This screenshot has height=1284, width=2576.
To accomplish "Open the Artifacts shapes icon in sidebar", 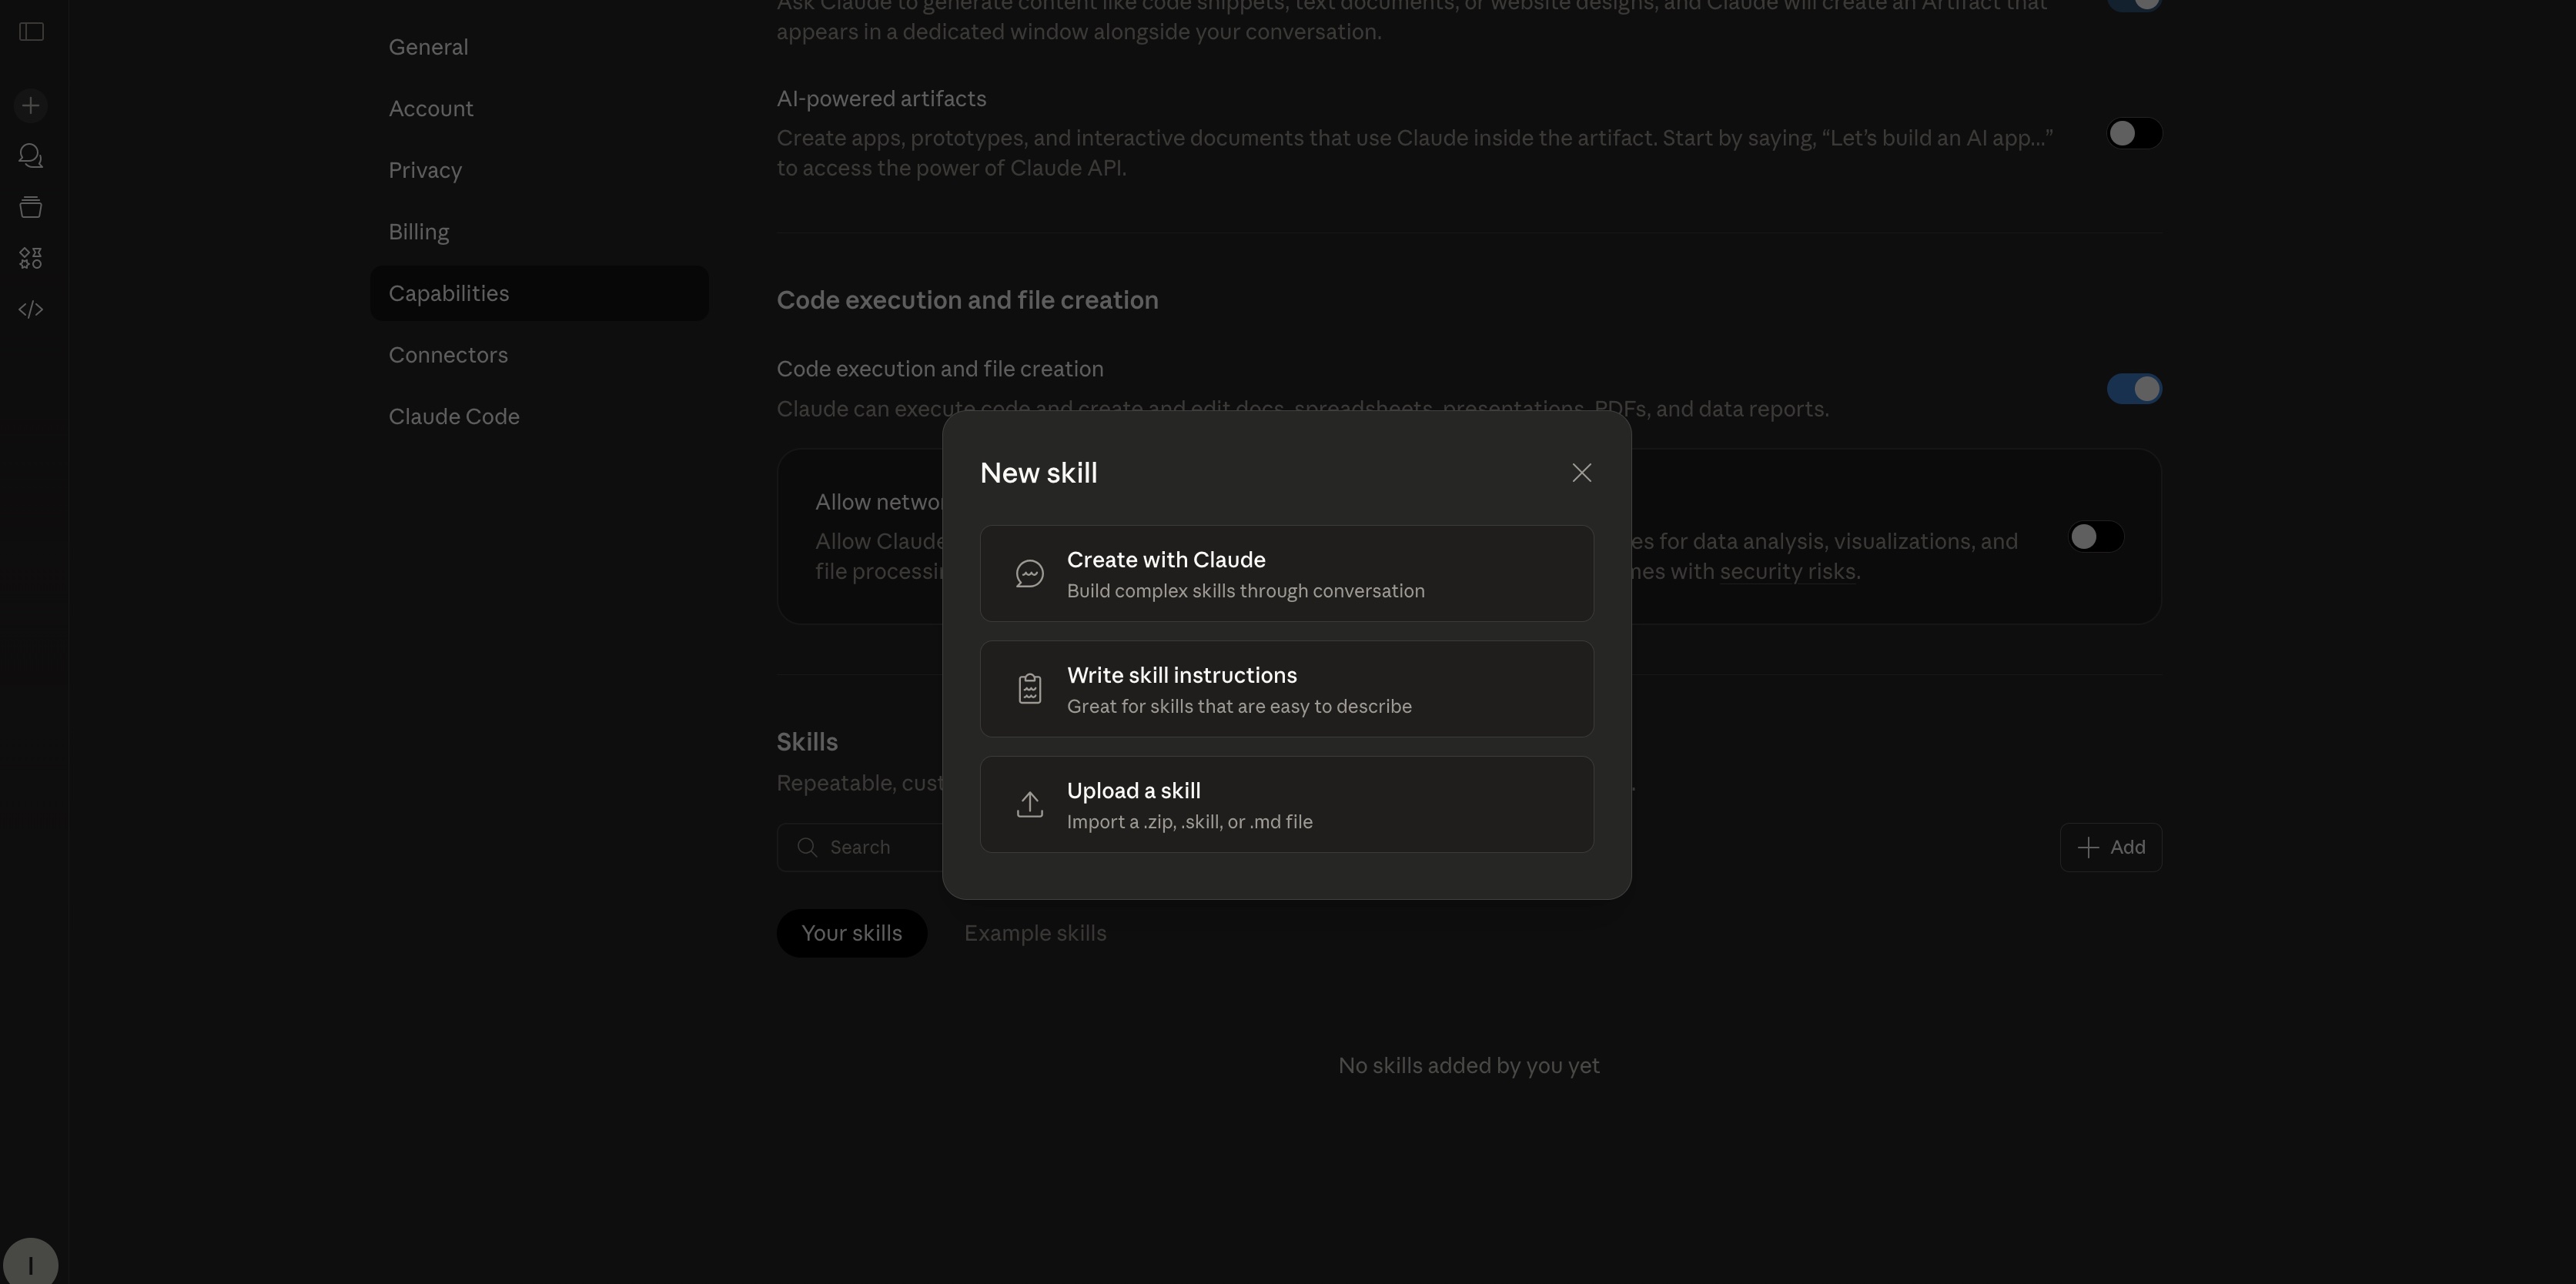I will pyautogui.click(x=31, y=259).
